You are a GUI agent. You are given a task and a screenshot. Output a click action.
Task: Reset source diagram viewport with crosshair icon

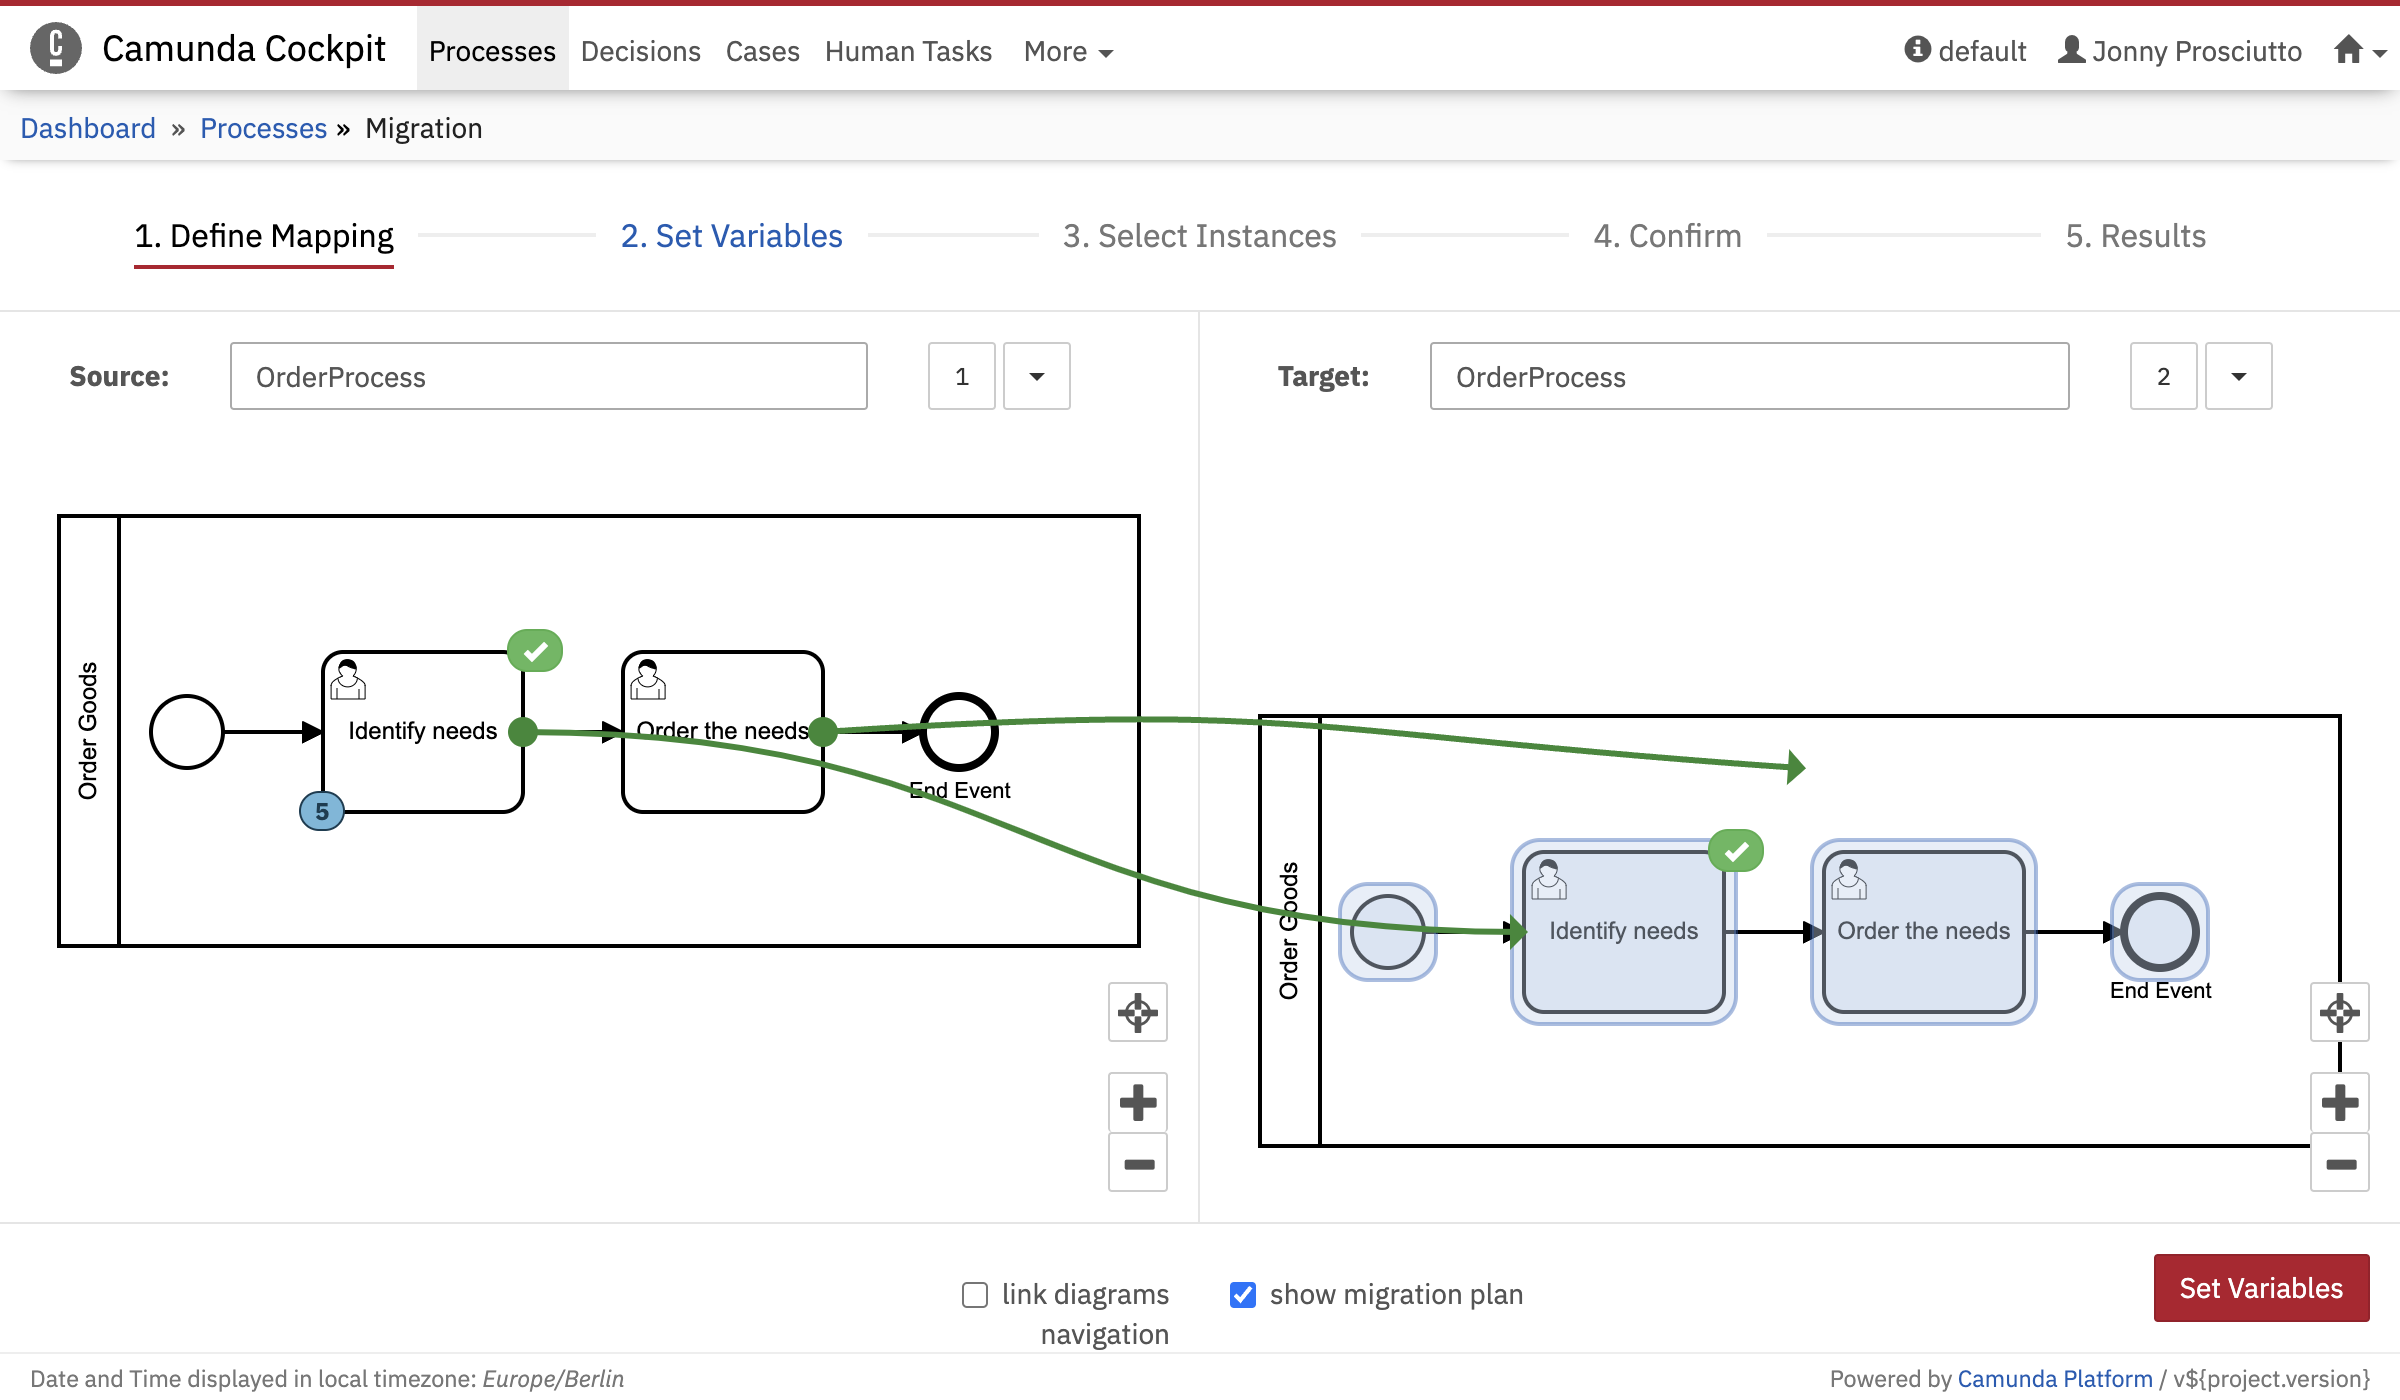click(x=1138, y=1013)
